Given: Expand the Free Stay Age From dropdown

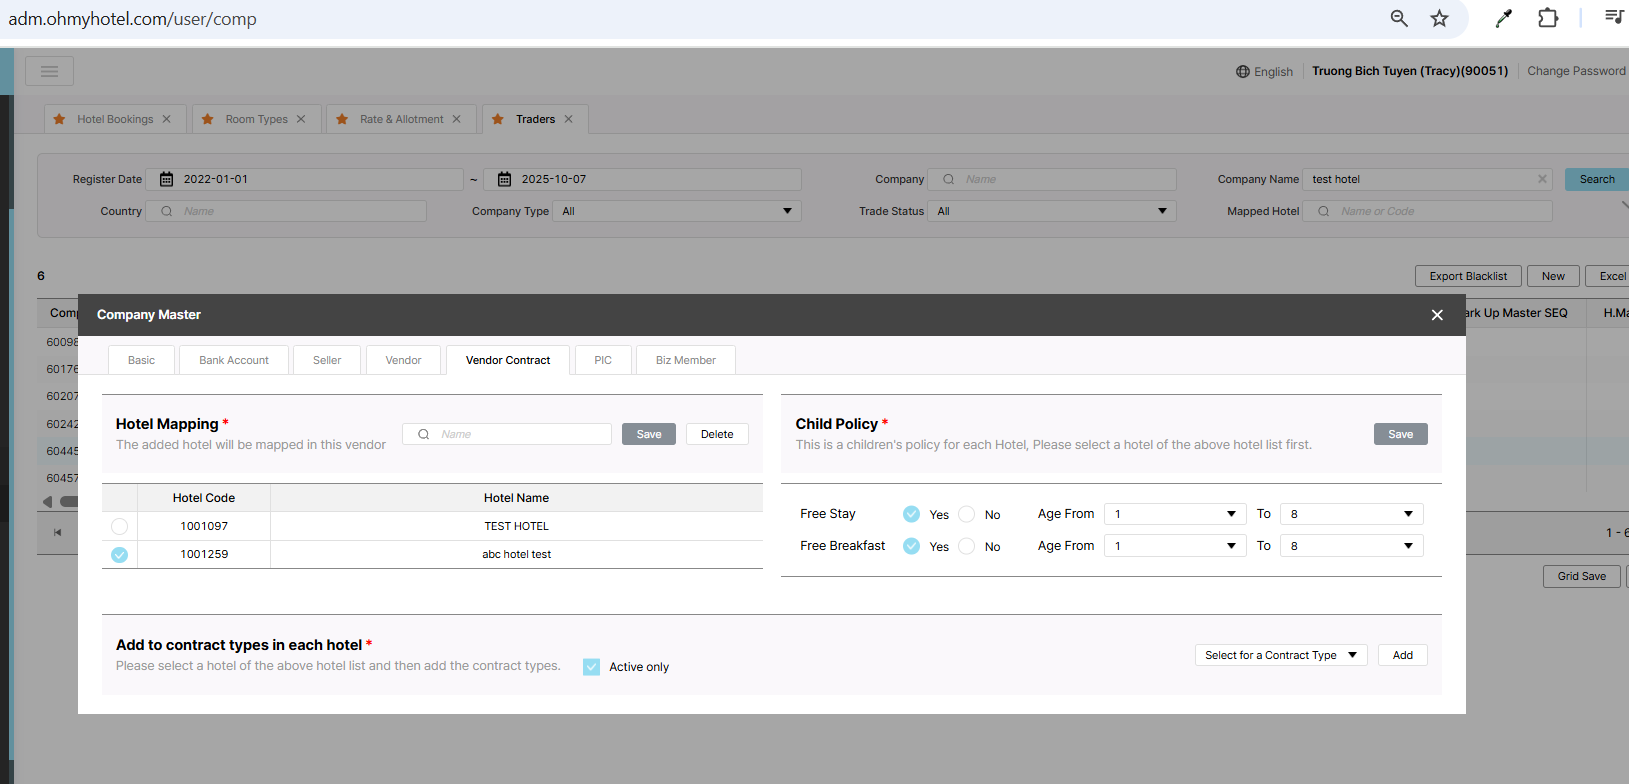Looking at the screenshot, I should click(x=1175, y=514).
